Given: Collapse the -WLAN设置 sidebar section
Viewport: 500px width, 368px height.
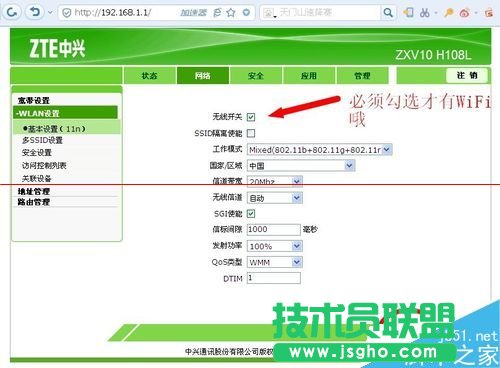Looking at the screenshot, I should tap(65, 113).
